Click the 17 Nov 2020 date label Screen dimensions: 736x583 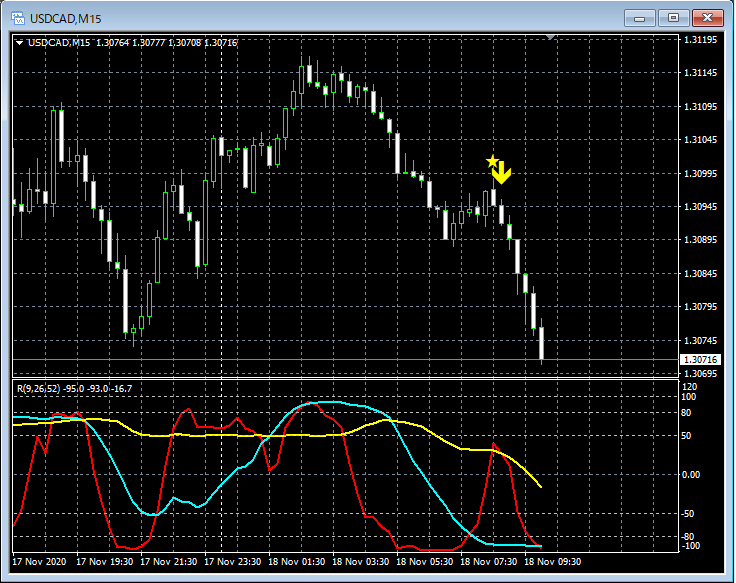coord(43,561)
